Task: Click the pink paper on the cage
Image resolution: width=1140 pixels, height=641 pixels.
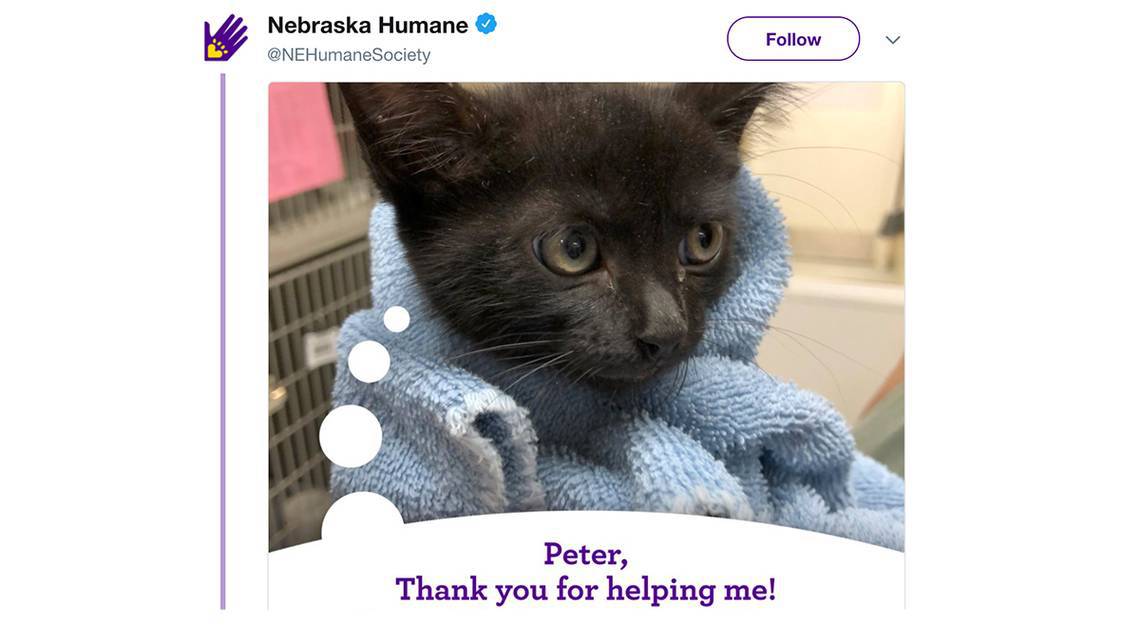Action: tap(304, 140)
